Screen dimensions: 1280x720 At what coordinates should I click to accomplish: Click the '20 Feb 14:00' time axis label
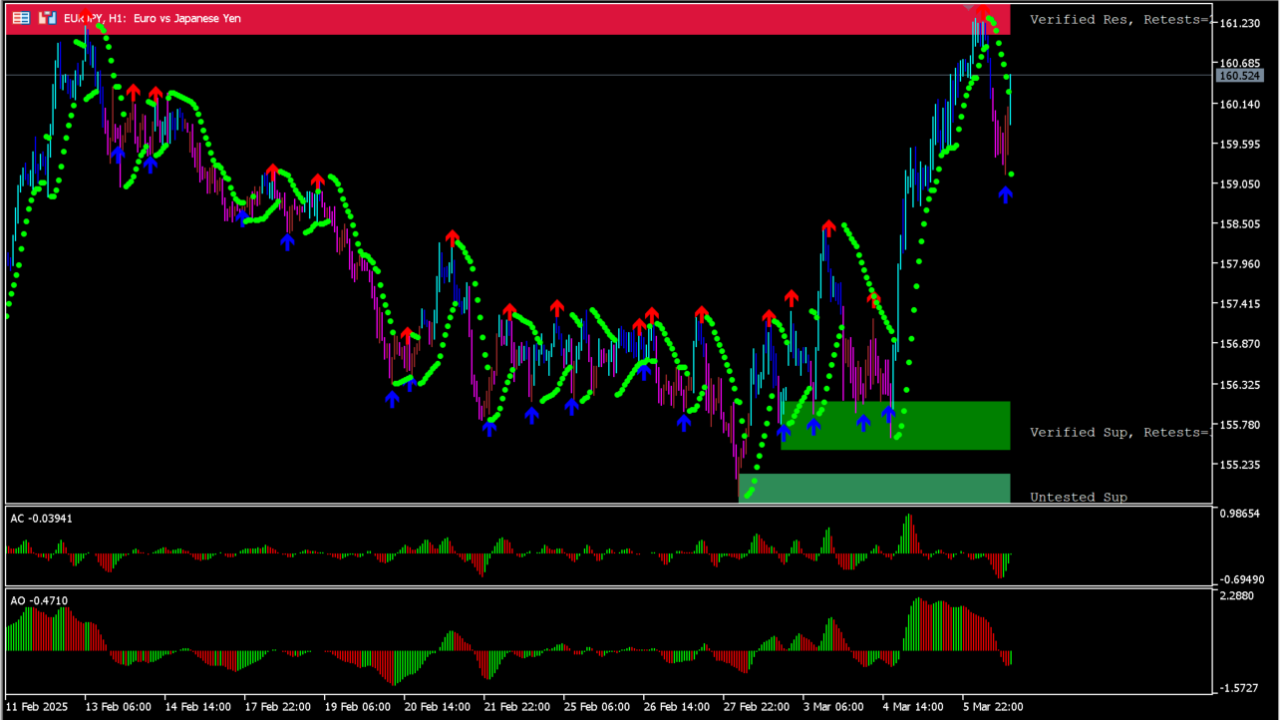click(439, 707)
